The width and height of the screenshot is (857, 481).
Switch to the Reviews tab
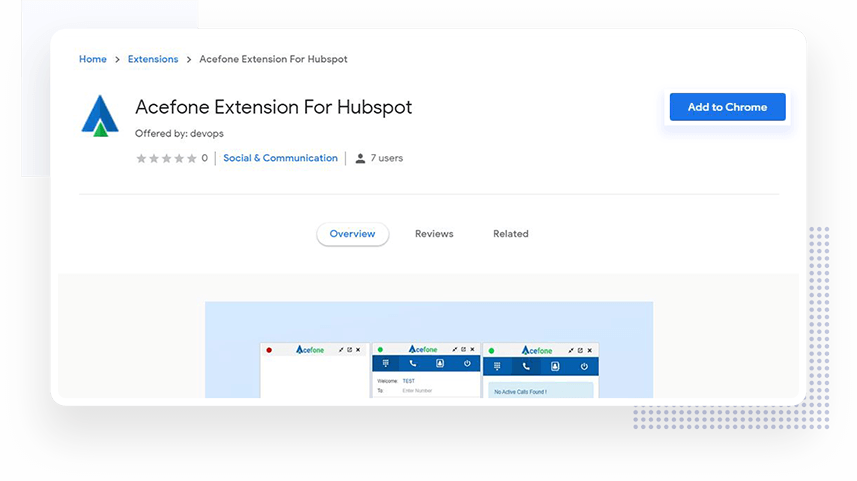pos(434,234)
